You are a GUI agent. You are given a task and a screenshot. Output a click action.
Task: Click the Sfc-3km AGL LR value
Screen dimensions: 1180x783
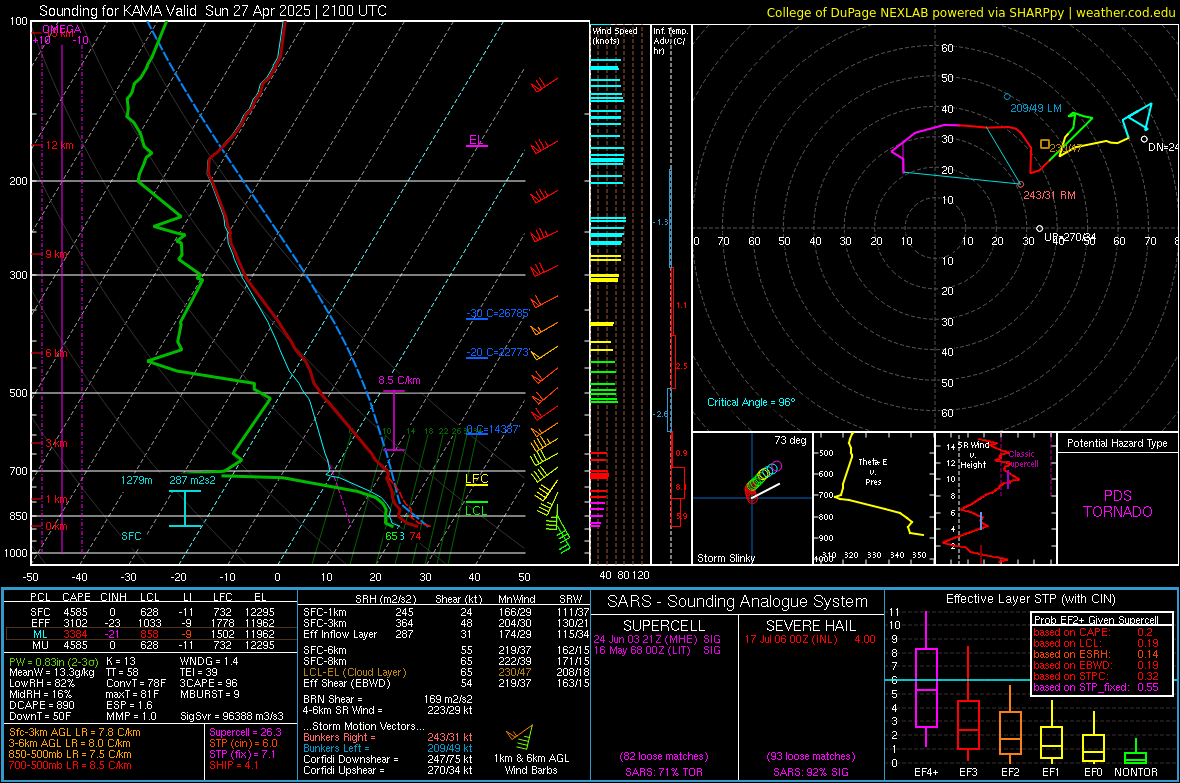click(x=75, y=733)
